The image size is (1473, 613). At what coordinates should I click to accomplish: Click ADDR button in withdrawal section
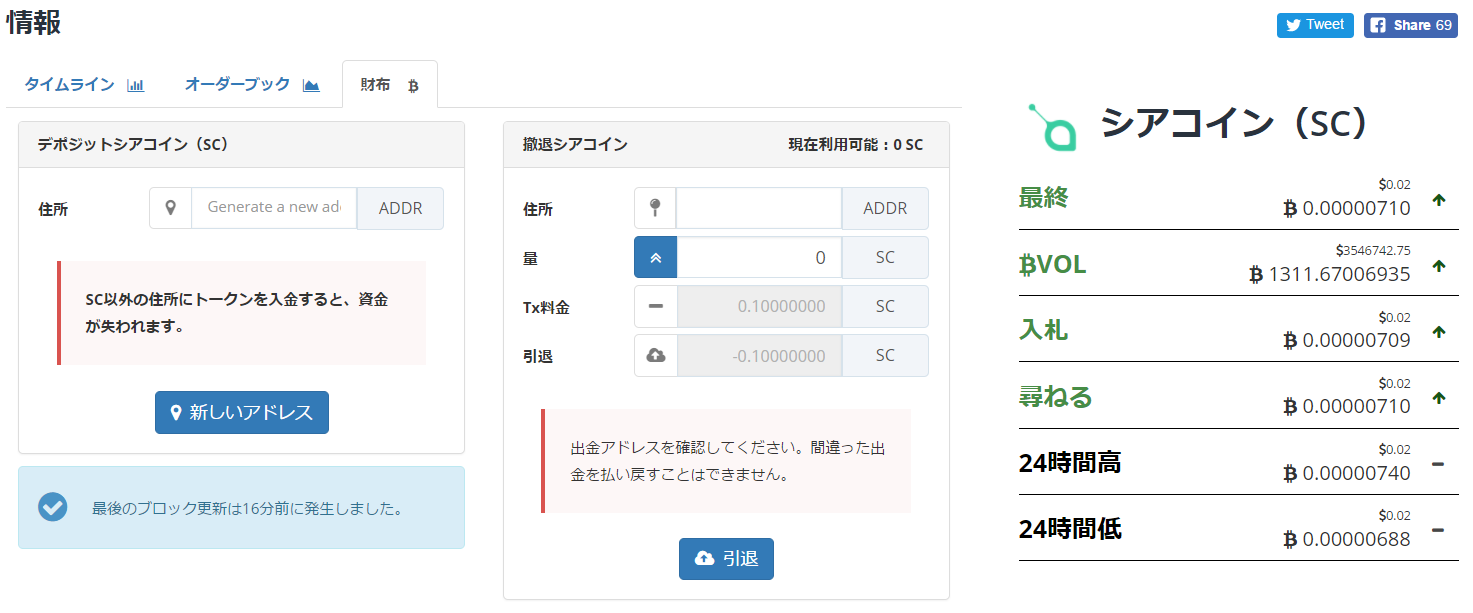[885, 208]
